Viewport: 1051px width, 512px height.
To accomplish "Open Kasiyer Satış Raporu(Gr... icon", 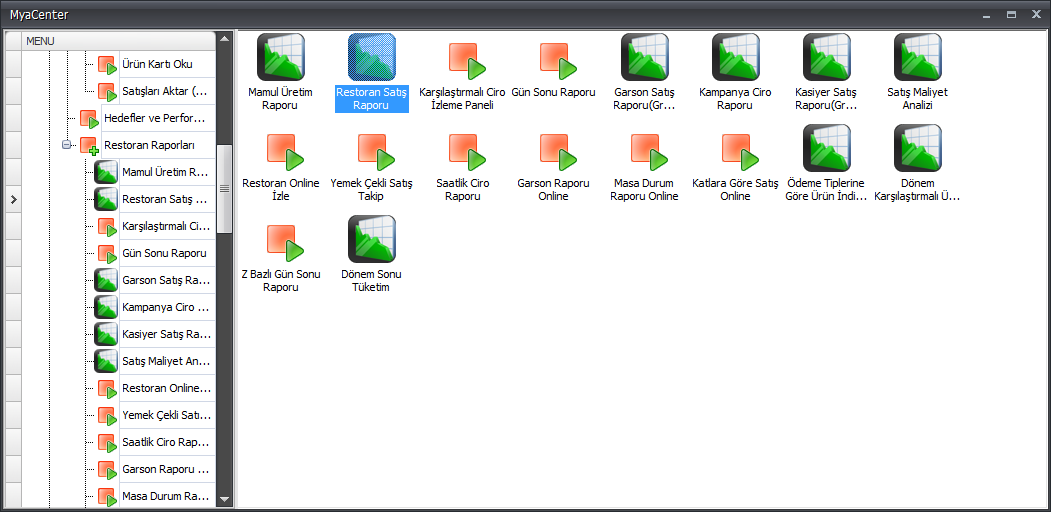I will (x=826, y=57).
